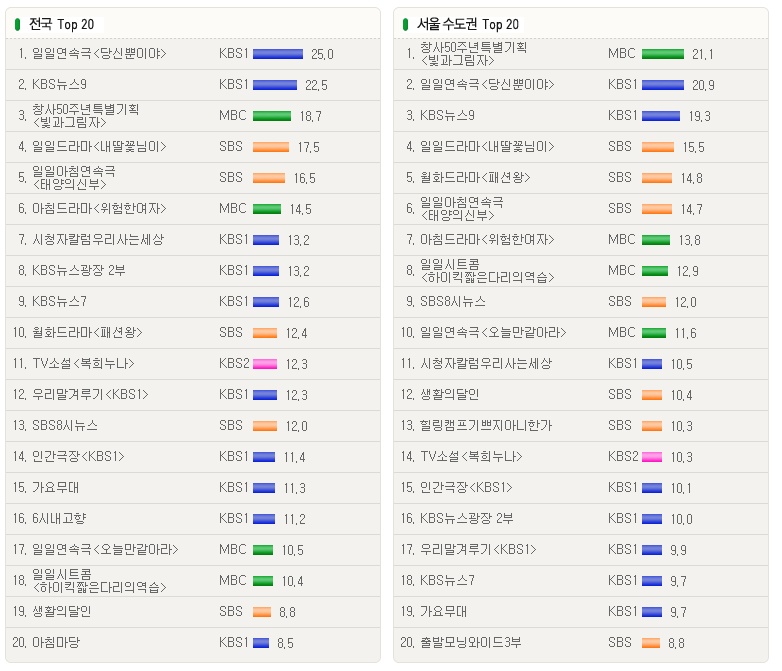Select 일일드라마<내딸꽃님이> in the 서울수도권 list
Screen dimensions: 782x671
(487, 146)
